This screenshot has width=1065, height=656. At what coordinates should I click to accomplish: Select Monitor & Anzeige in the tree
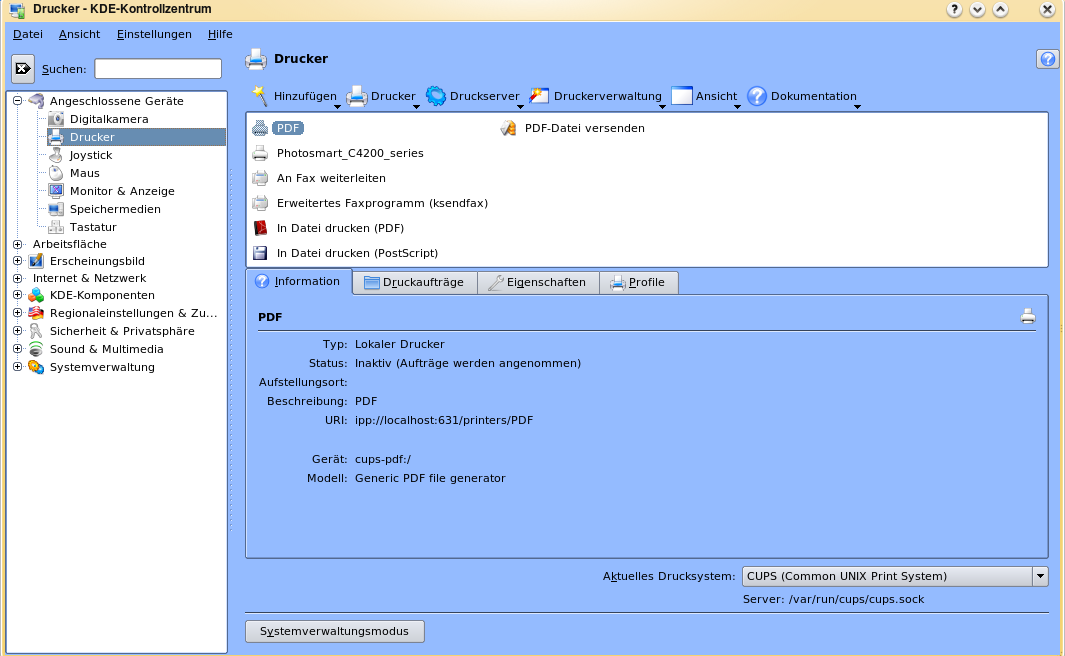coord(121,191)
